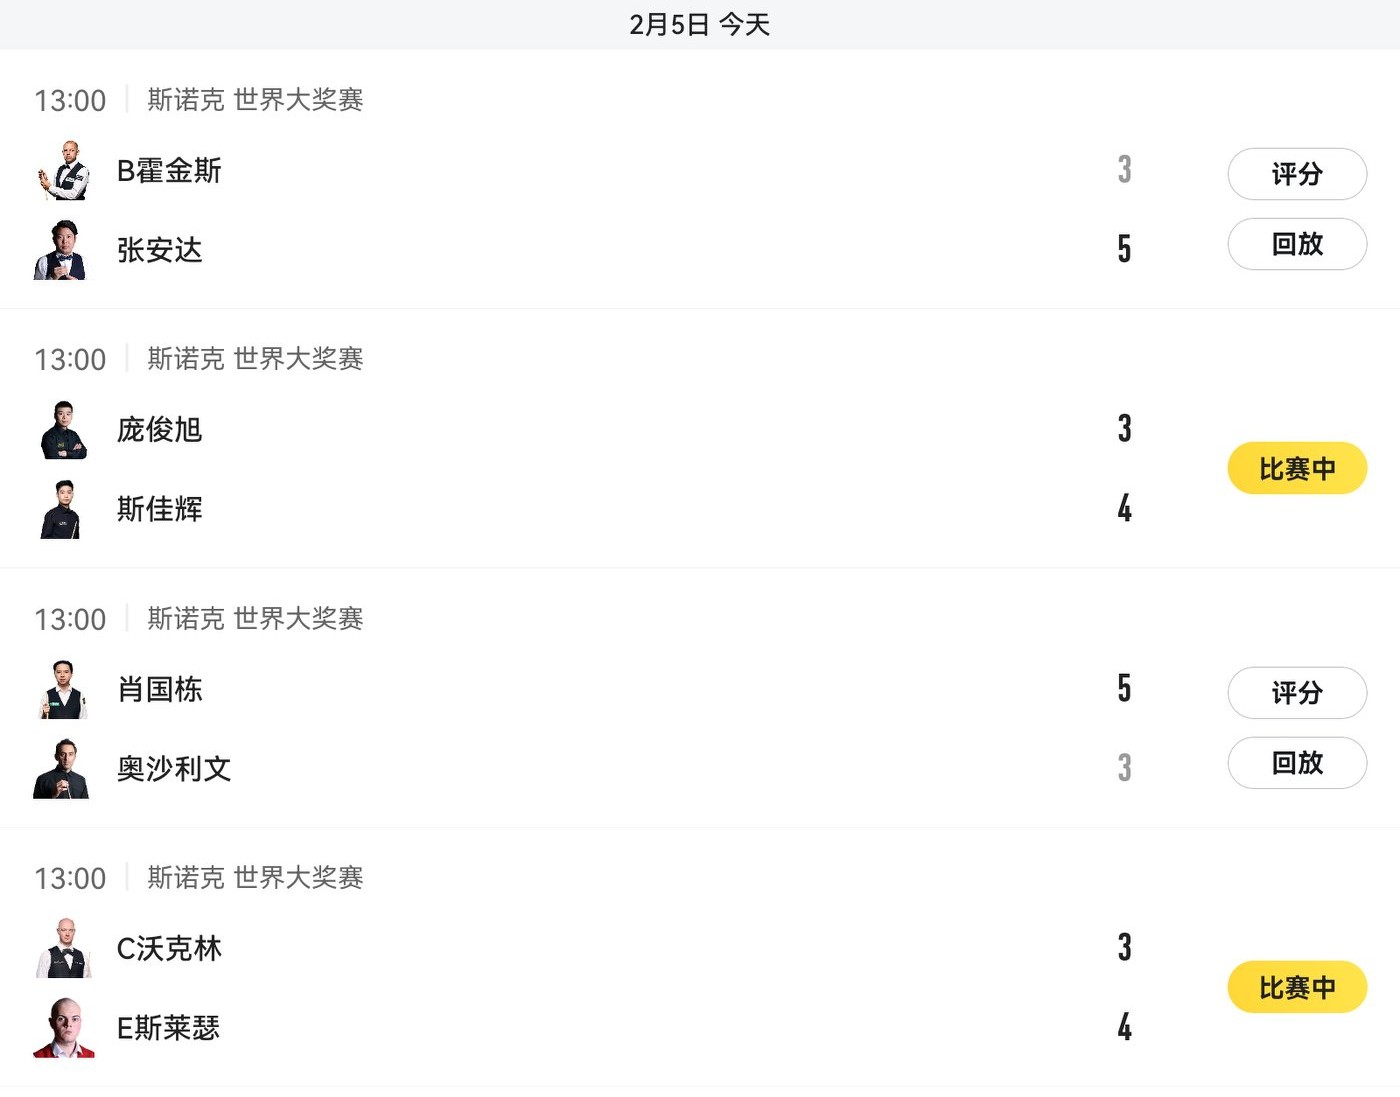Tap 肖国栋 player avatar
1400x1097 pixels.
63,689
